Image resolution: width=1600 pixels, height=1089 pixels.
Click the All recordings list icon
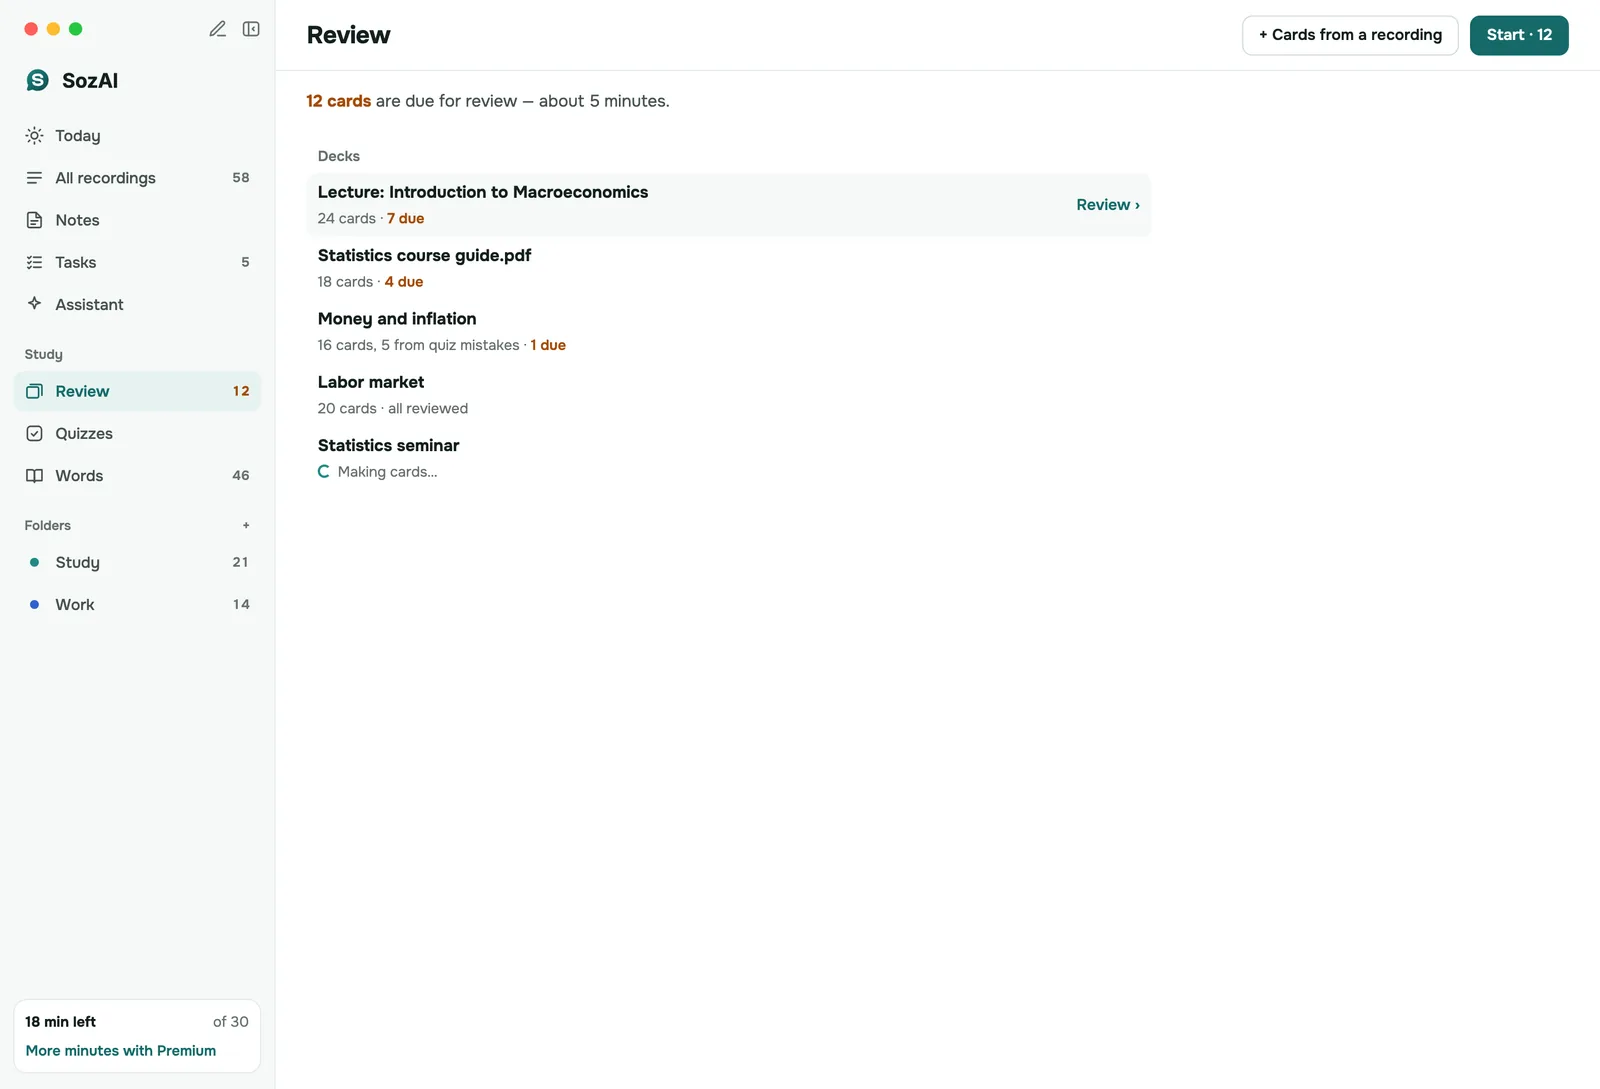click(34, 177)
